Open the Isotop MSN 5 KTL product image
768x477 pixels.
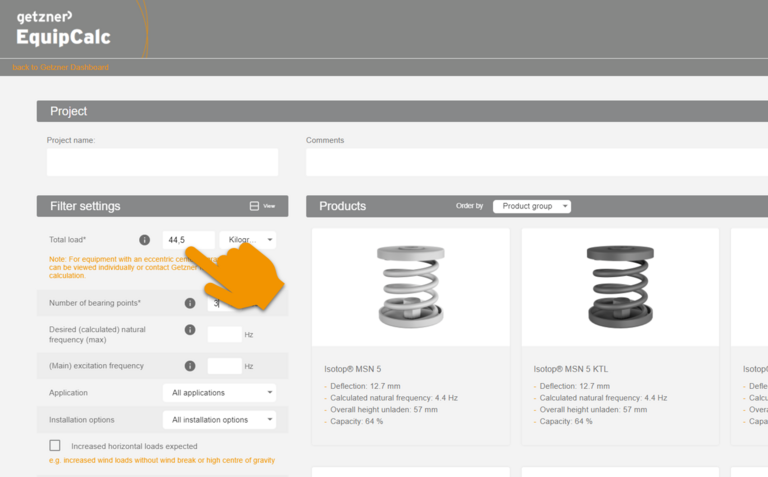pos(620,287)
